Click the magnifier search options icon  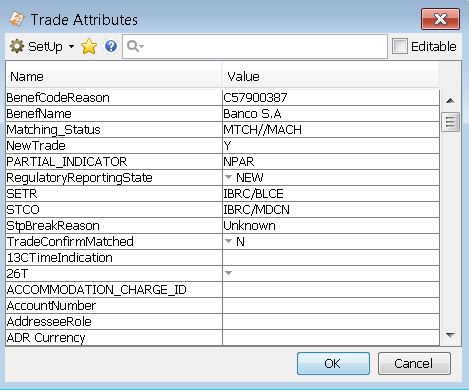135,46
